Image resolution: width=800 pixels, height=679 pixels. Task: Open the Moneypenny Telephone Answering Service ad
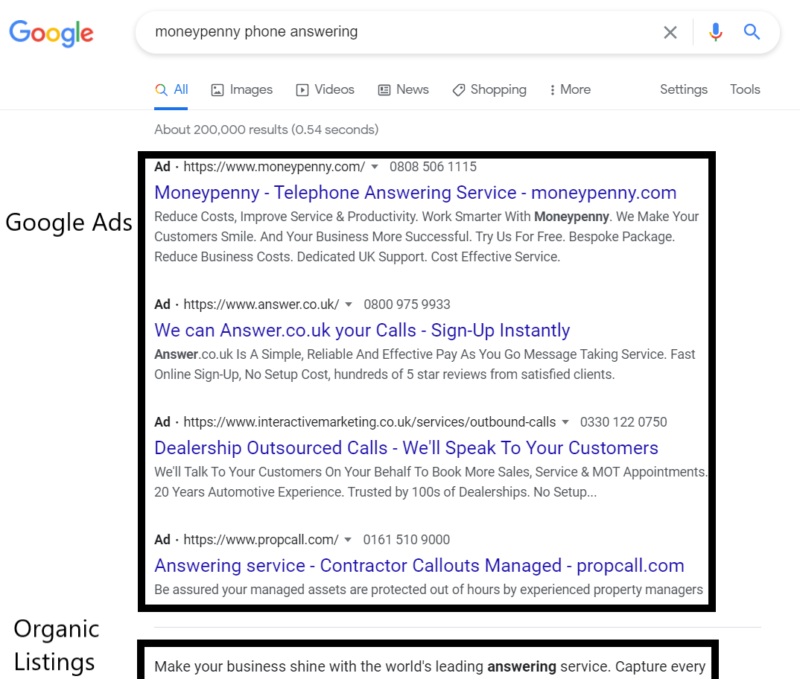click(415, 193)
